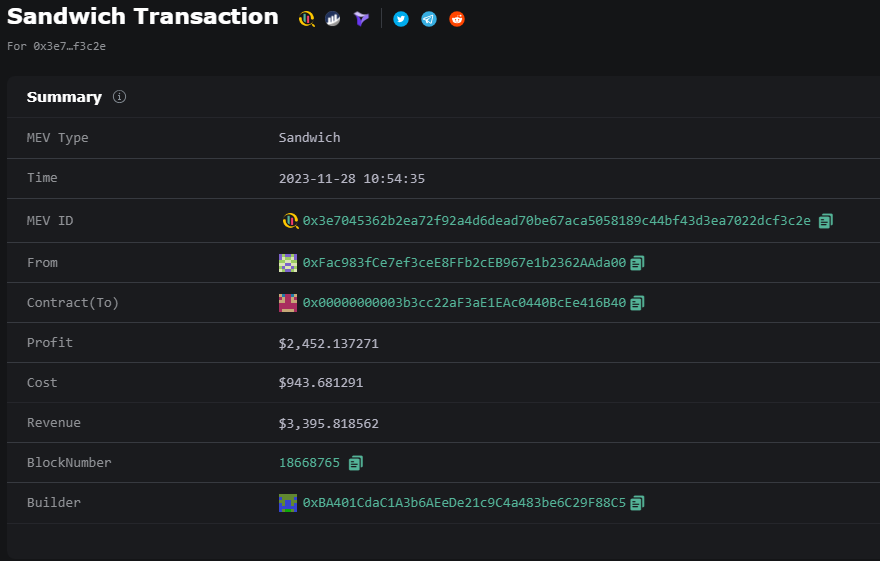Open the MEV ID transaction hash link

point(557,221)
